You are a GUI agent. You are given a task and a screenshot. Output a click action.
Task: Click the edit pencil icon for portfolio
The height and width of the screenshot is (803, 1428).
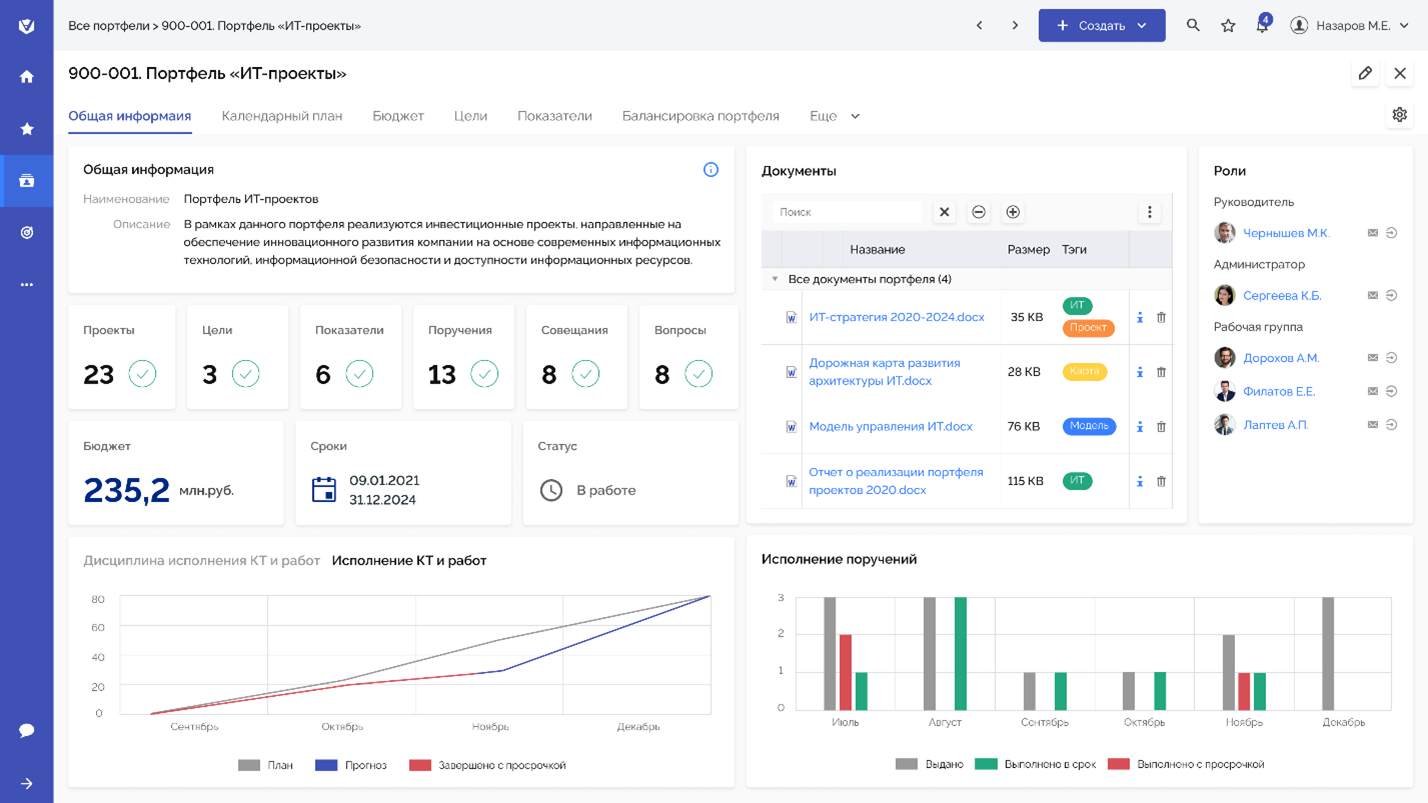[x=1365, y=73]
